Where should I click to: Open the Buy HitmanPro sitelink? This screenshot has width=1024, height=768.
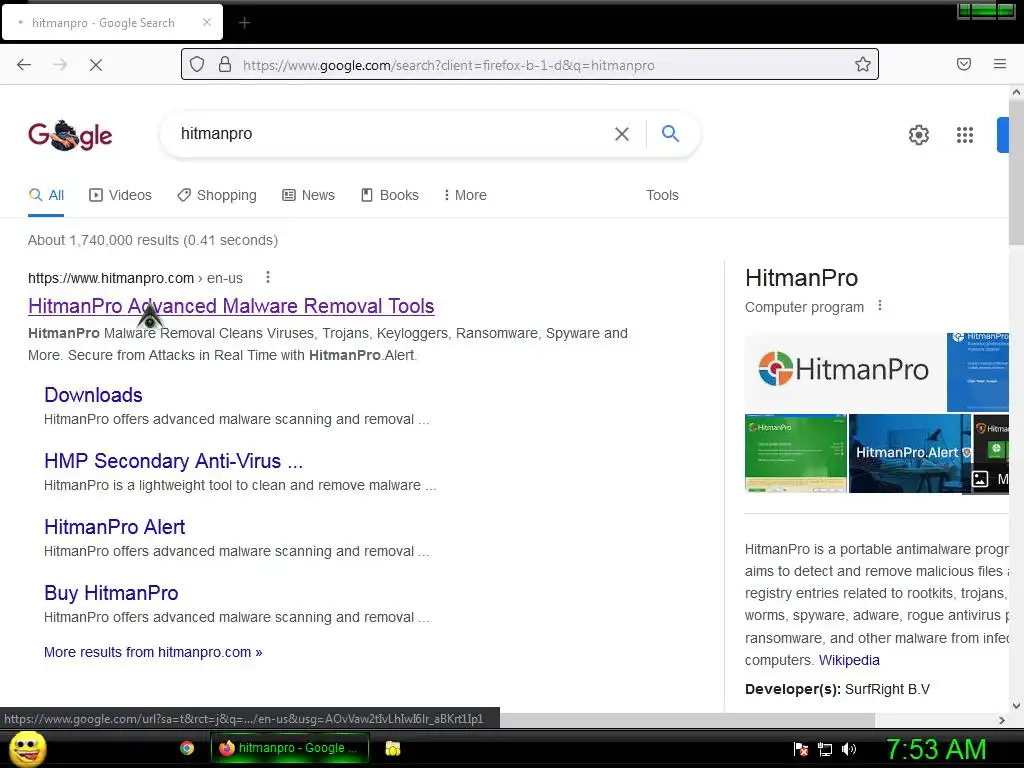111,593
